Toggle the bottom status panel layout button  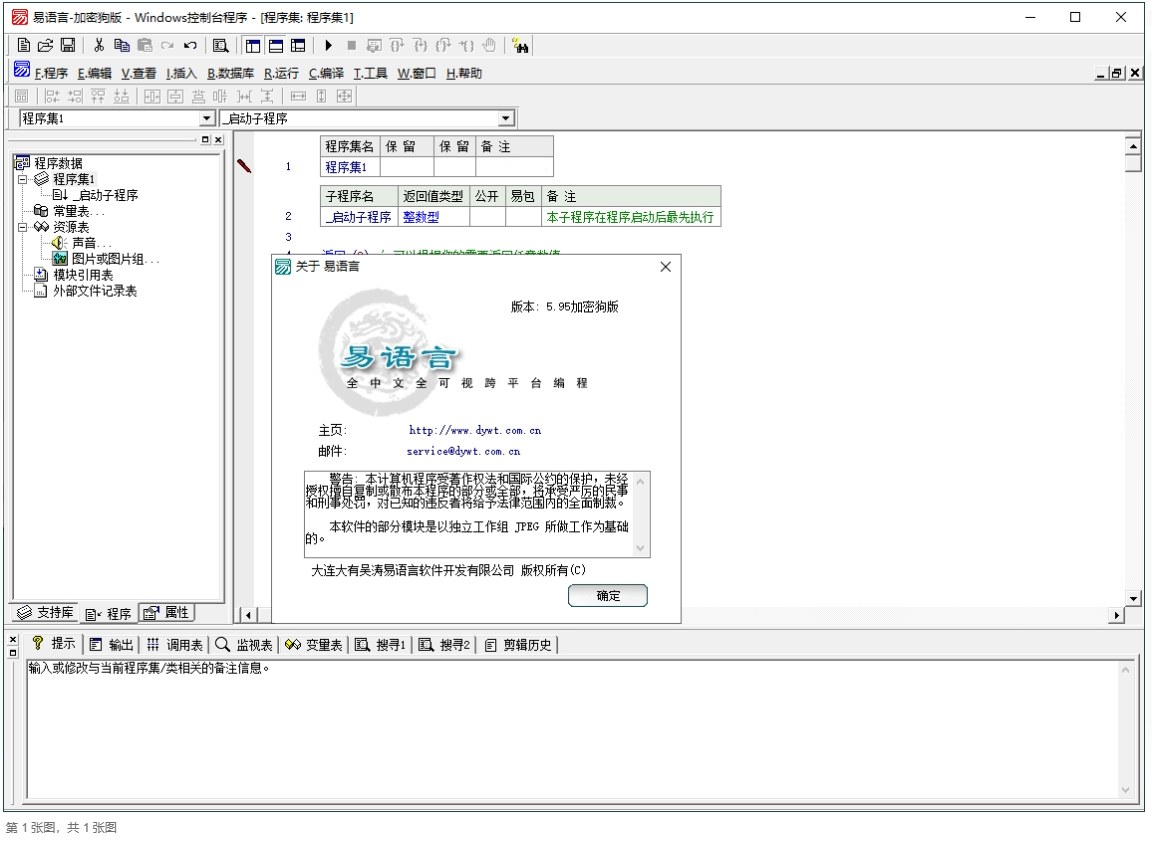tap(275, 45)
